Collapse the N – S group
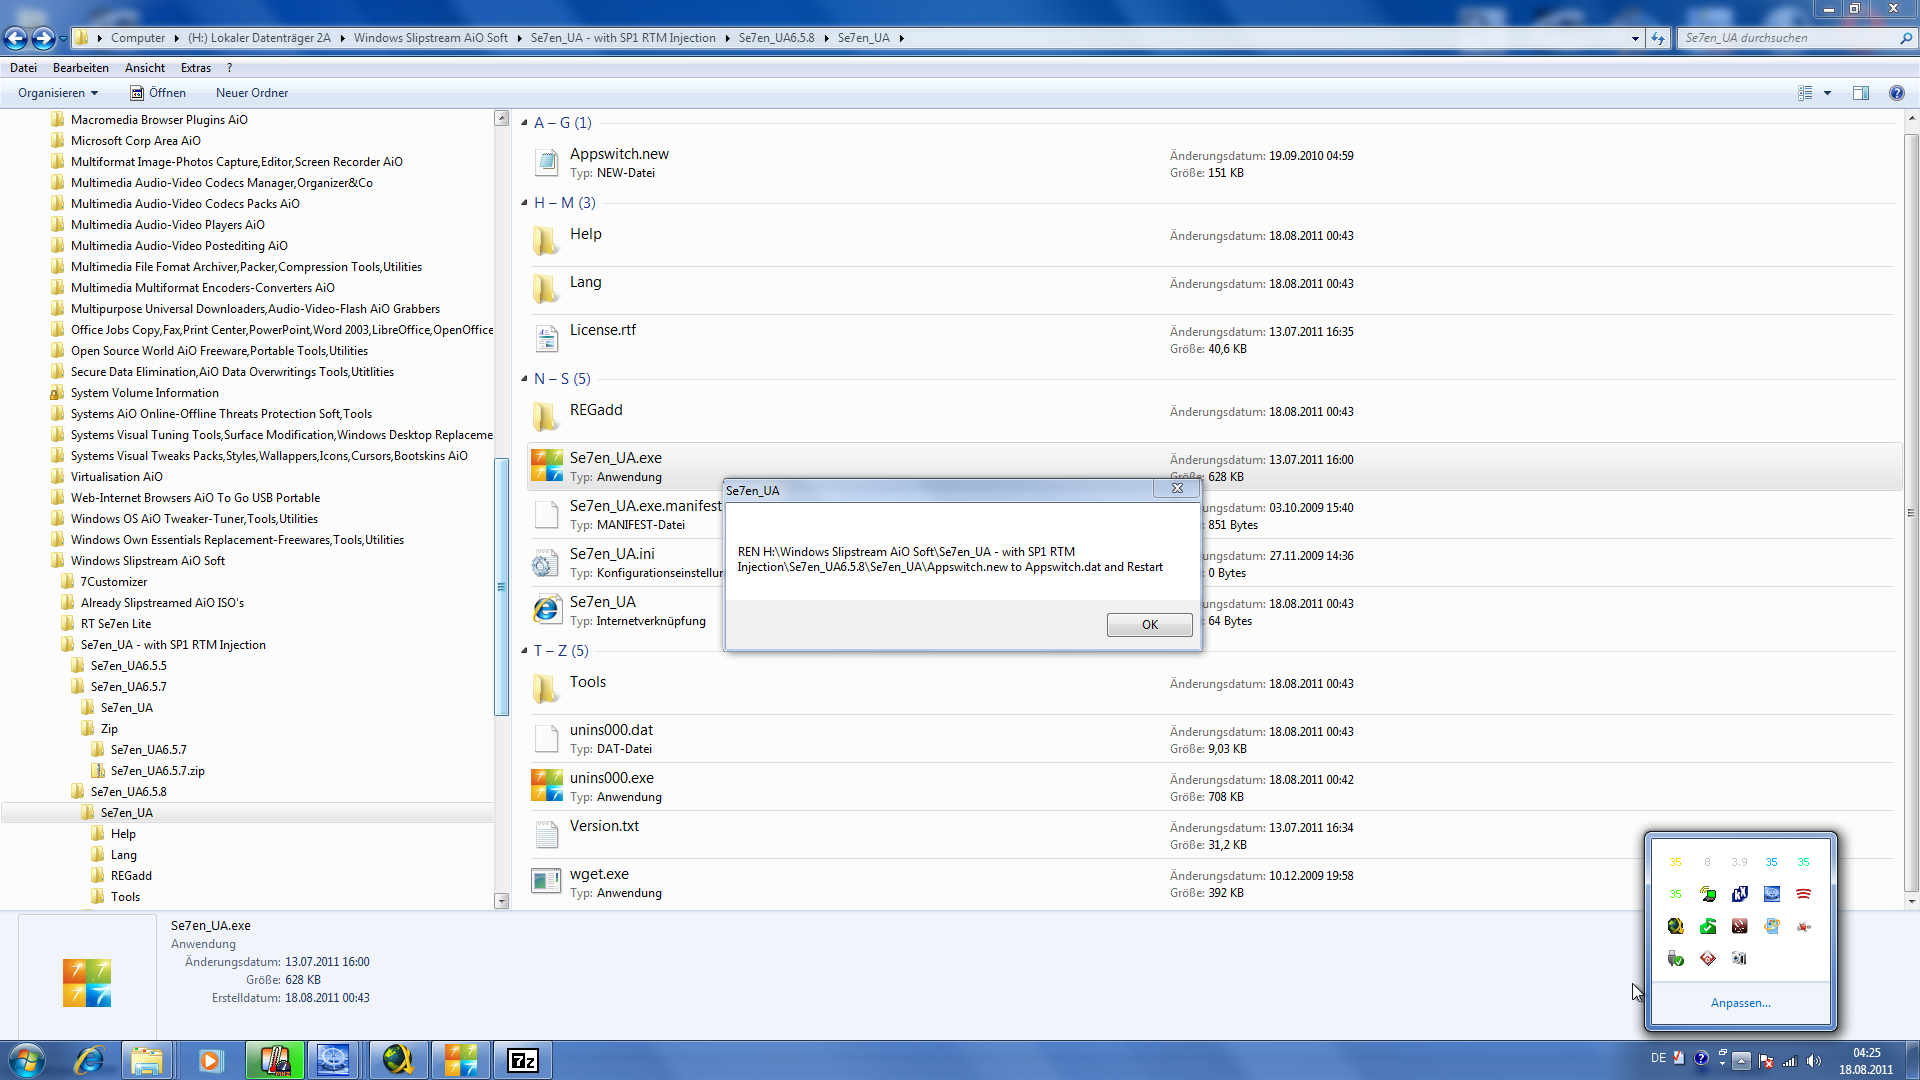Screen dimensions: 1920x1080 pos(524,378)
